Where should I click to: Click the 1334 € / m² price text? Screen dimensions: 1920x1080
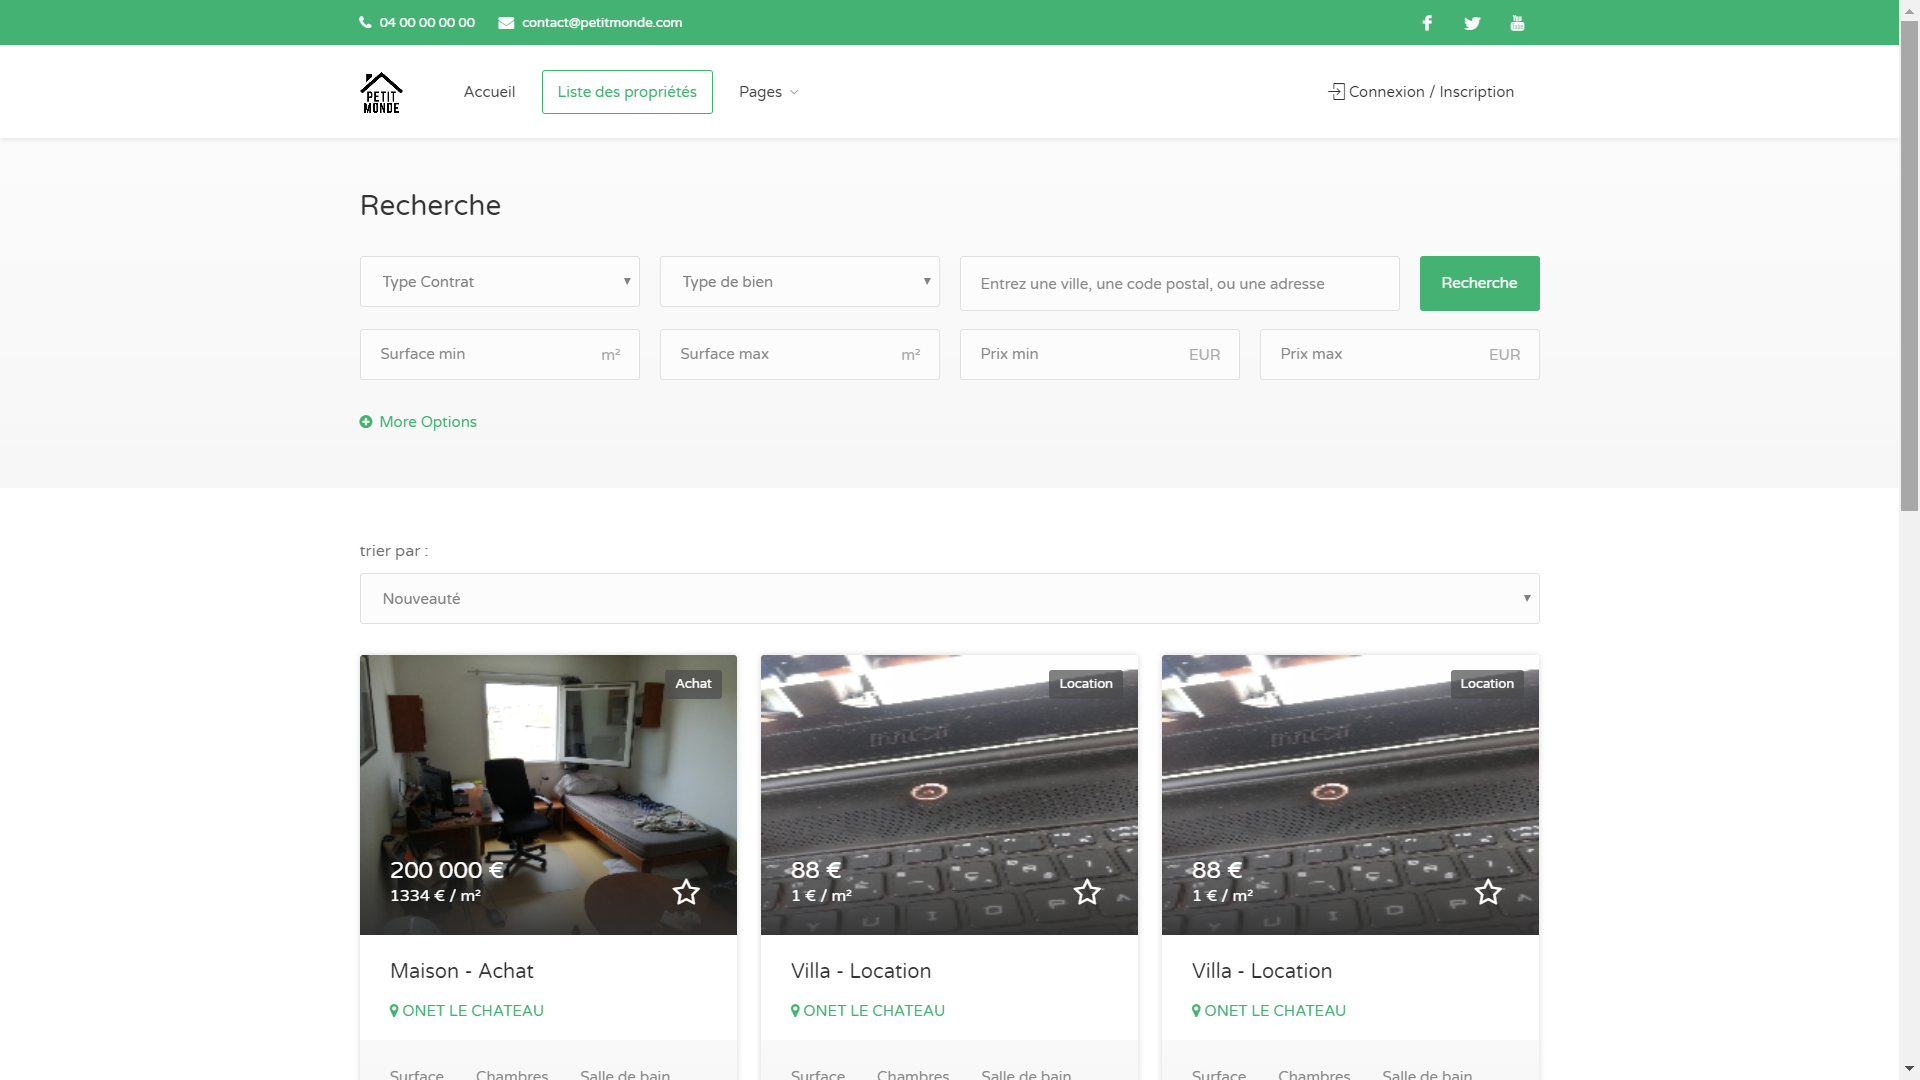(435, 896)
